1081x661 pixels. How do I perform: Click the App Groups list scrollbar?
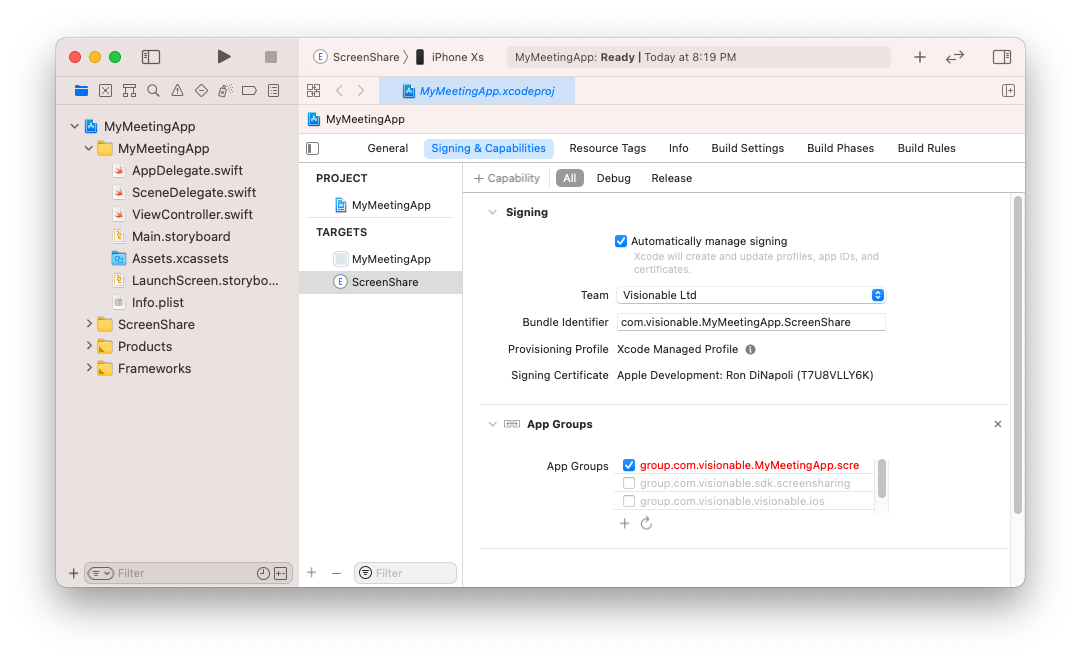tap(882, 478)
